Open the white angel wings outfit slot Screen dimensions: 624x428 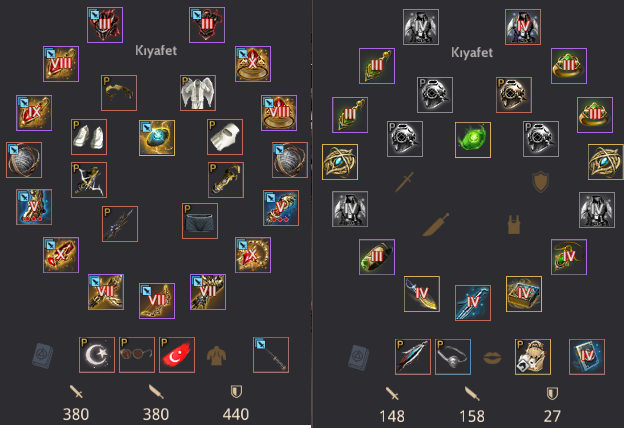point(198,93)
